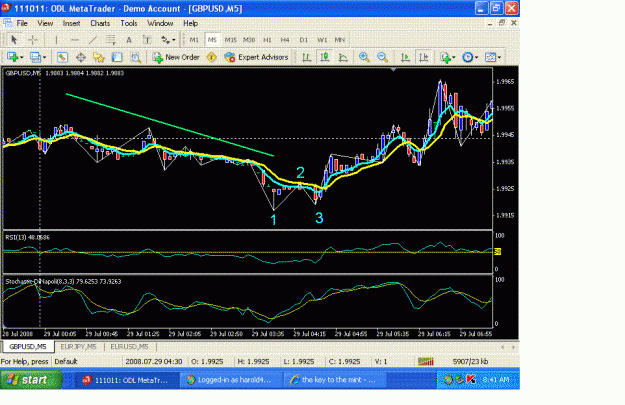The width and height of the screenshot is (625, 405).
Task: Enable Expert Advisors button
Action: point(256,57)
